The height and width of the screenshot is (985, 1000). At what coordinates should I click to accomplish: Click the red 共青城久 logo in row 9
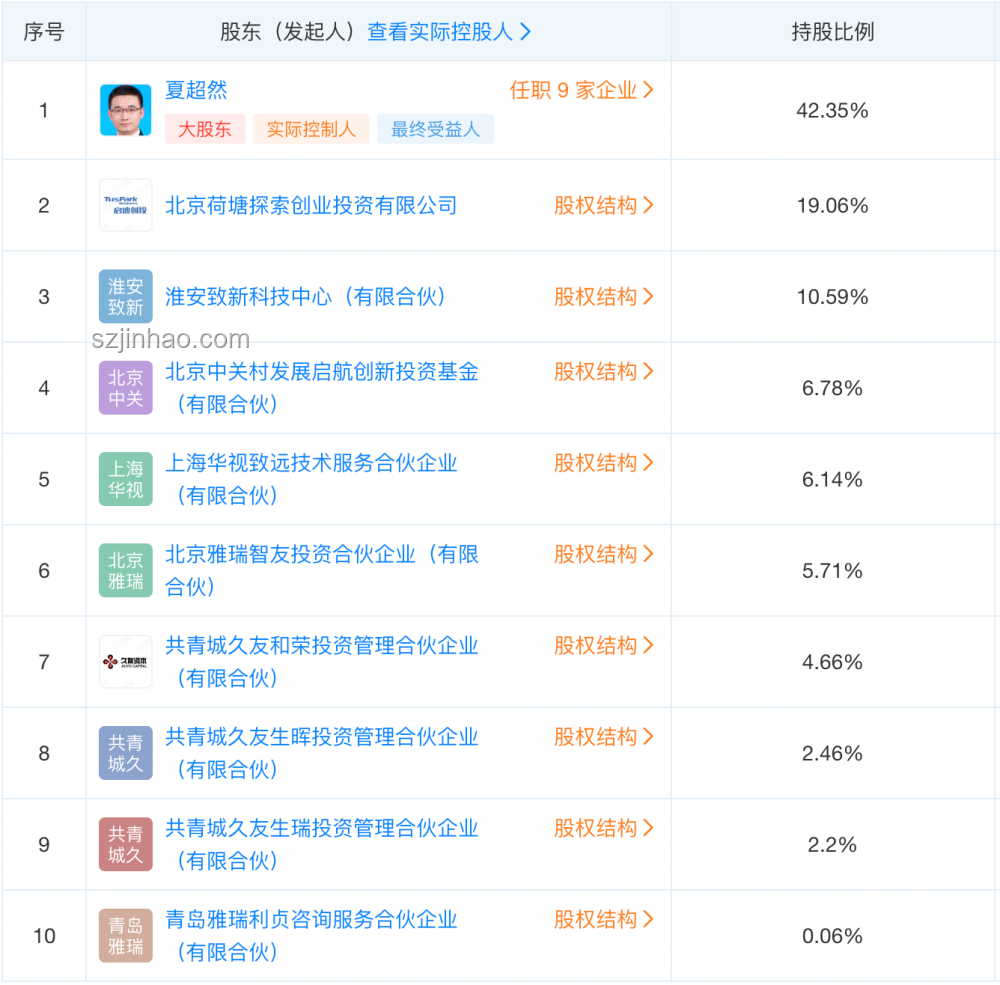pyautogui.click(x=126, y=844)
